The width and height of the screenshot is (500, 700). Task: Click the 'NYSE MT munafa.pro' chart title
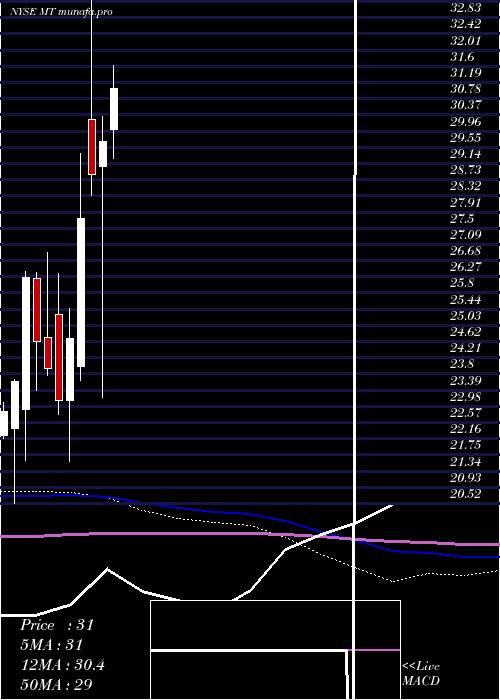(x=61, y=12)
